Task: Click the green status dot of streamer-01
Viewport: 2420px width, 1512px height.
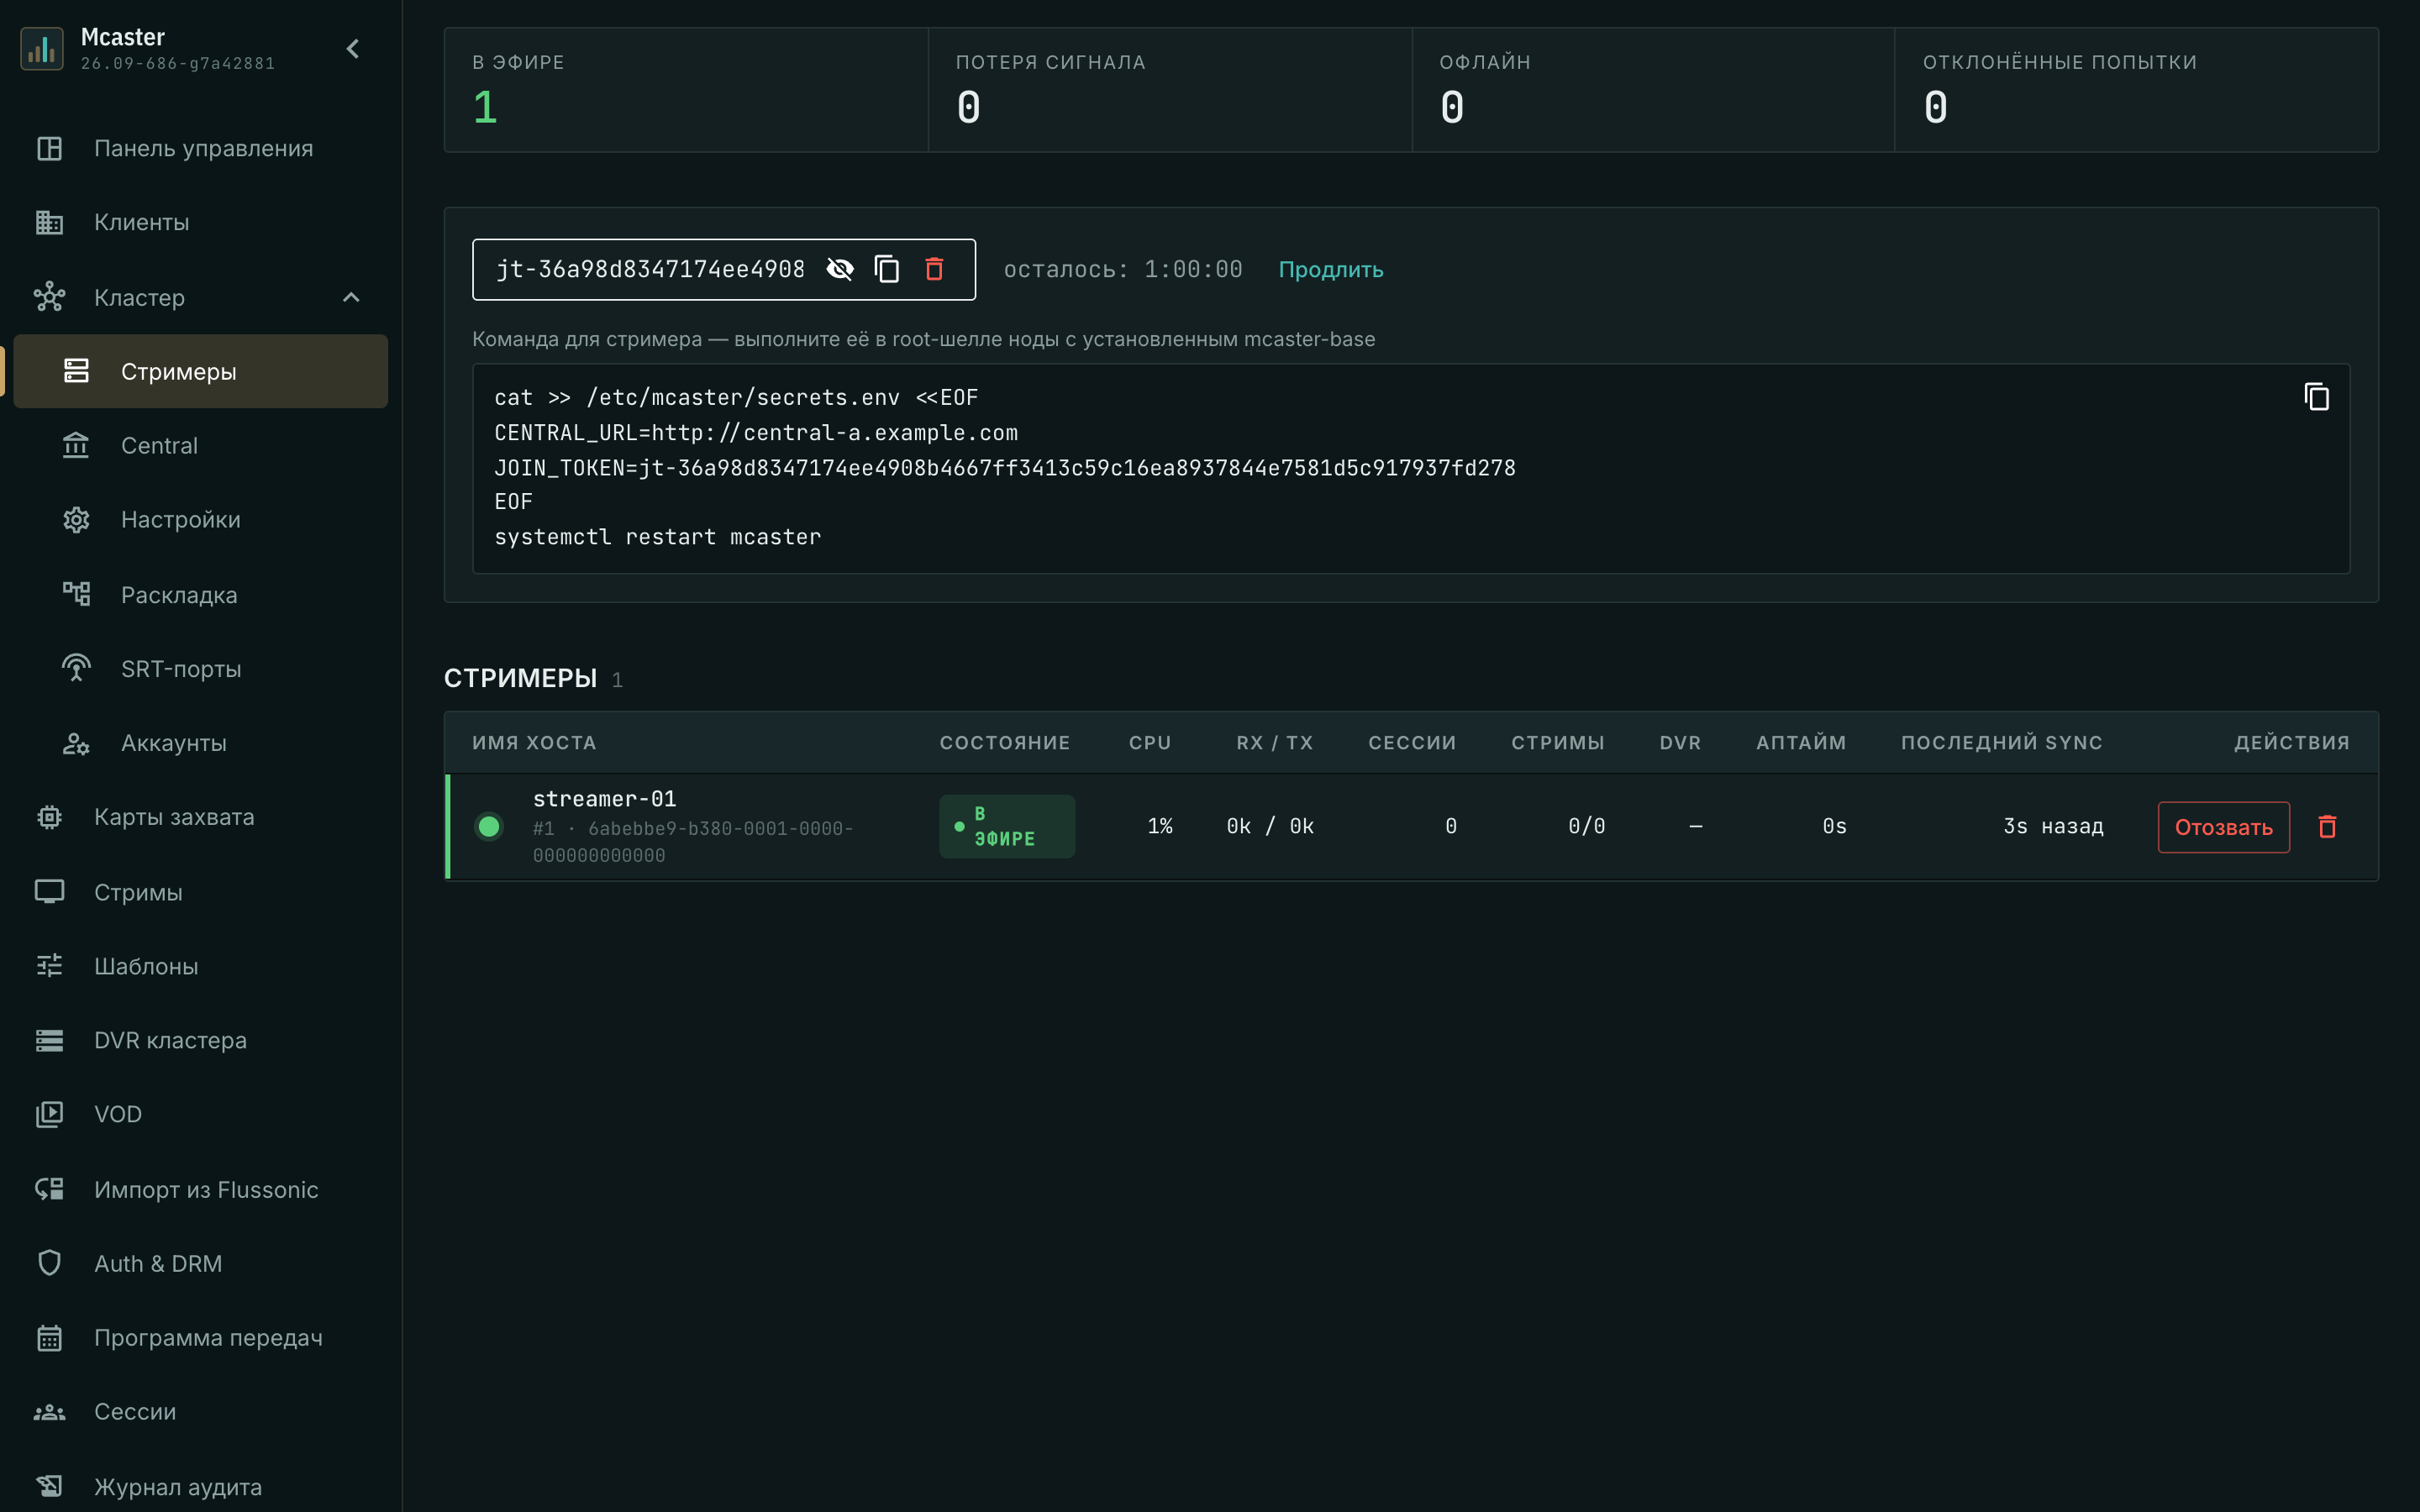Action: click(x=489, y=827)
